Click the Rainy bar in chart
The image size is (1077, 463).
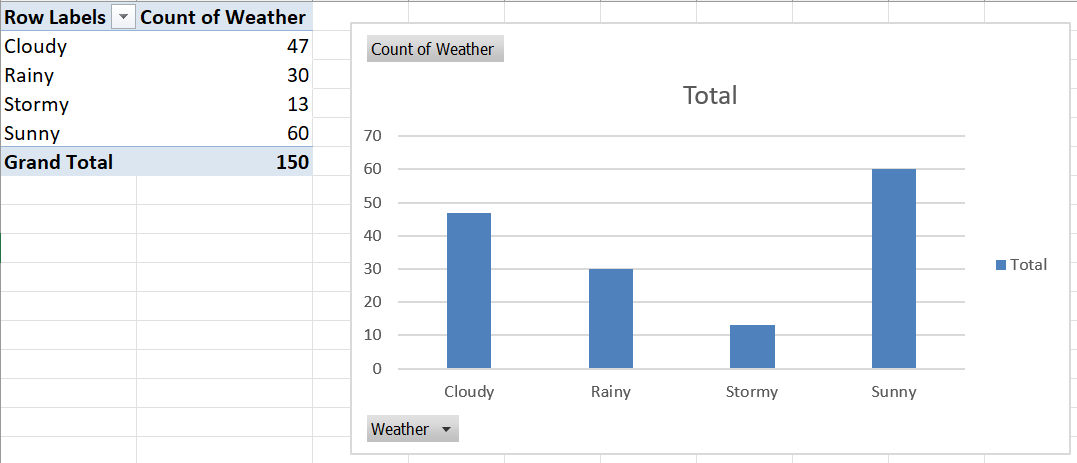[610, 318]
